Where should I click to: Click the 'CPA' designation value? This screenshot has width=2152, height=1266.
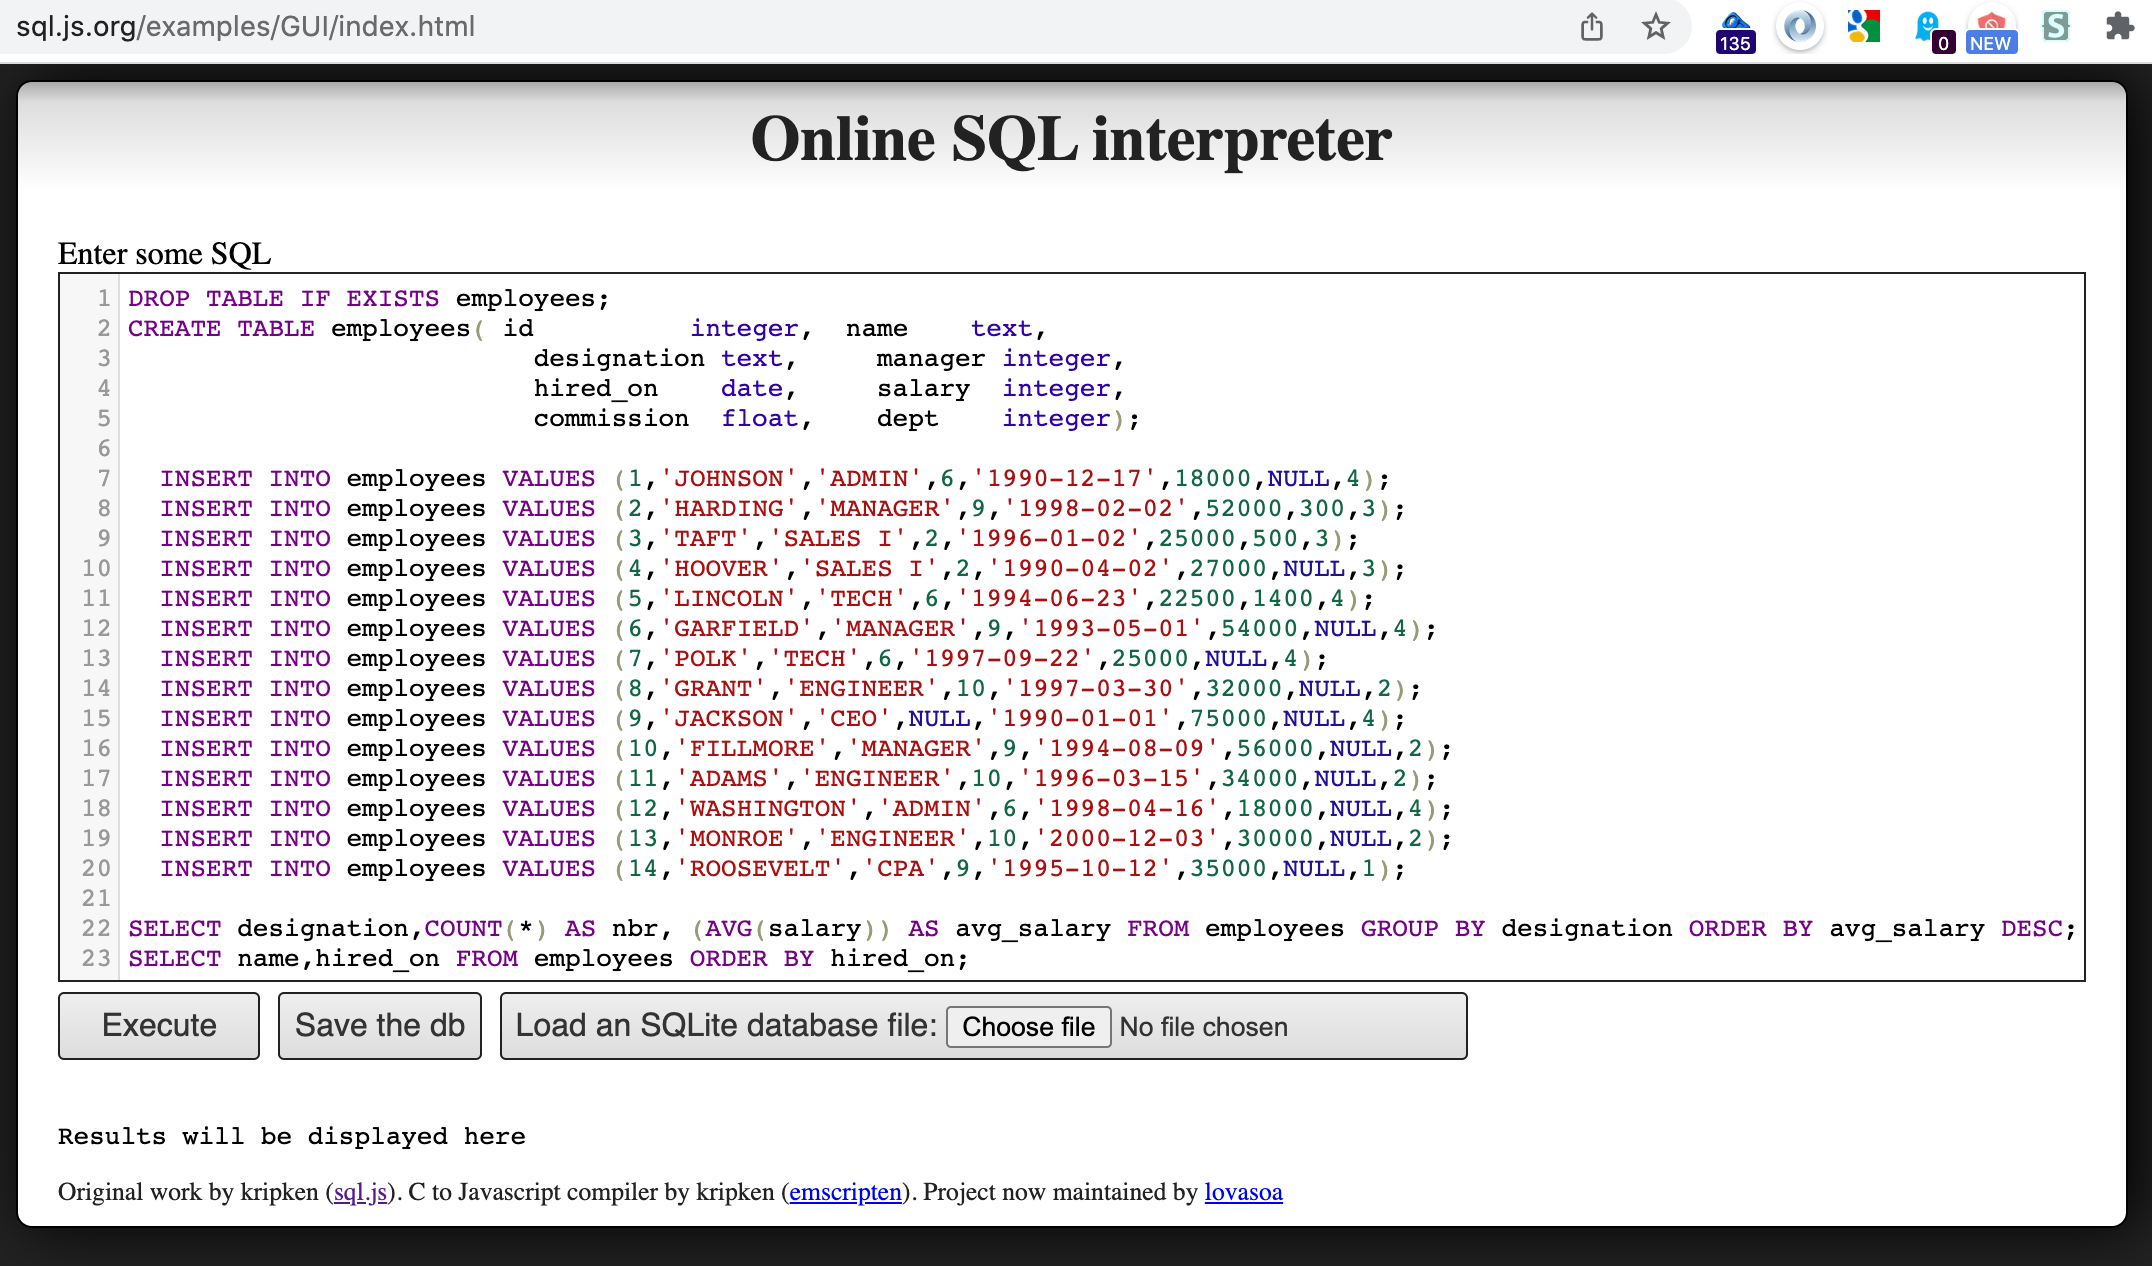pyautogui.click(x=900, y=869)
